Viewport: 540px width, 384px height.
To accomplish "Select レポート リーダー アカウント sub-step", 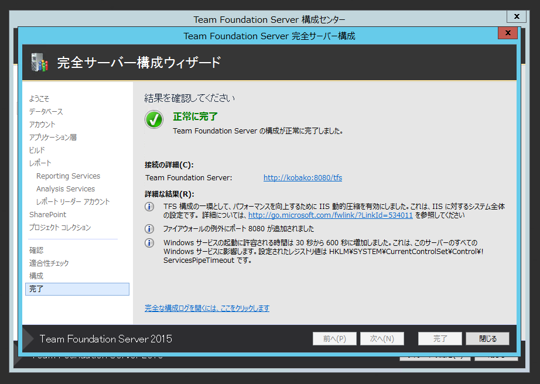I will point(73,202).
